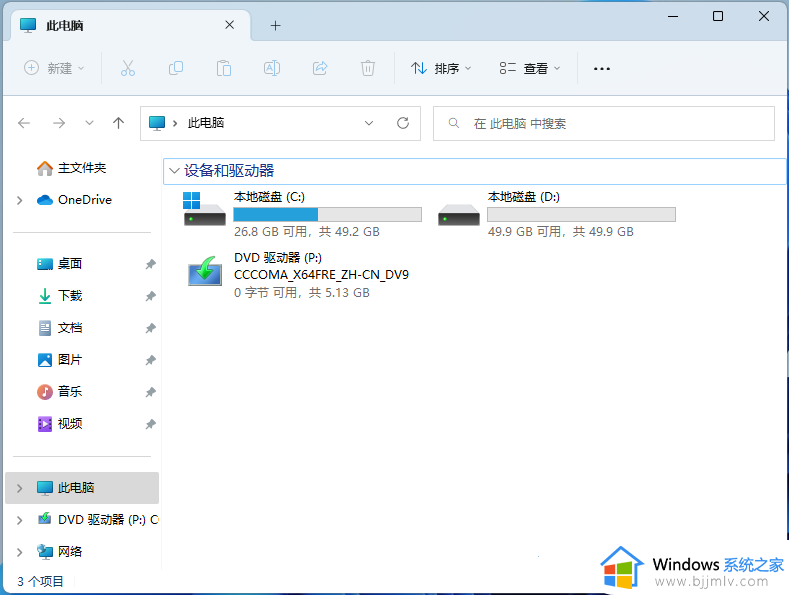Click the 本地磁盘 (C:) label

coord(269,197)
